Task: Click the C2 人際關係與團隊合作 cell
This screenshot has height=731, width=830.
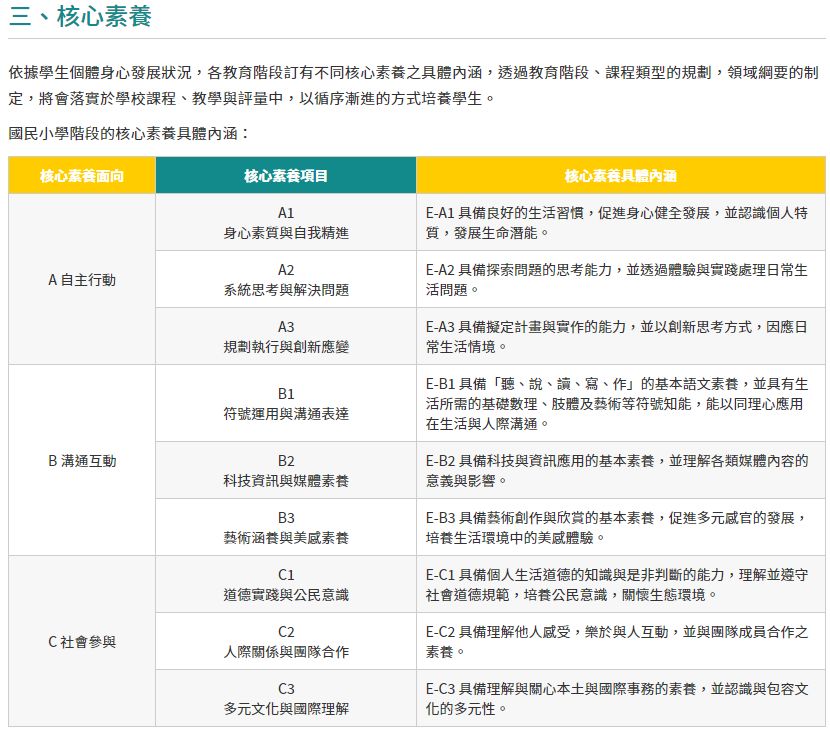Action: click(286, 642)
